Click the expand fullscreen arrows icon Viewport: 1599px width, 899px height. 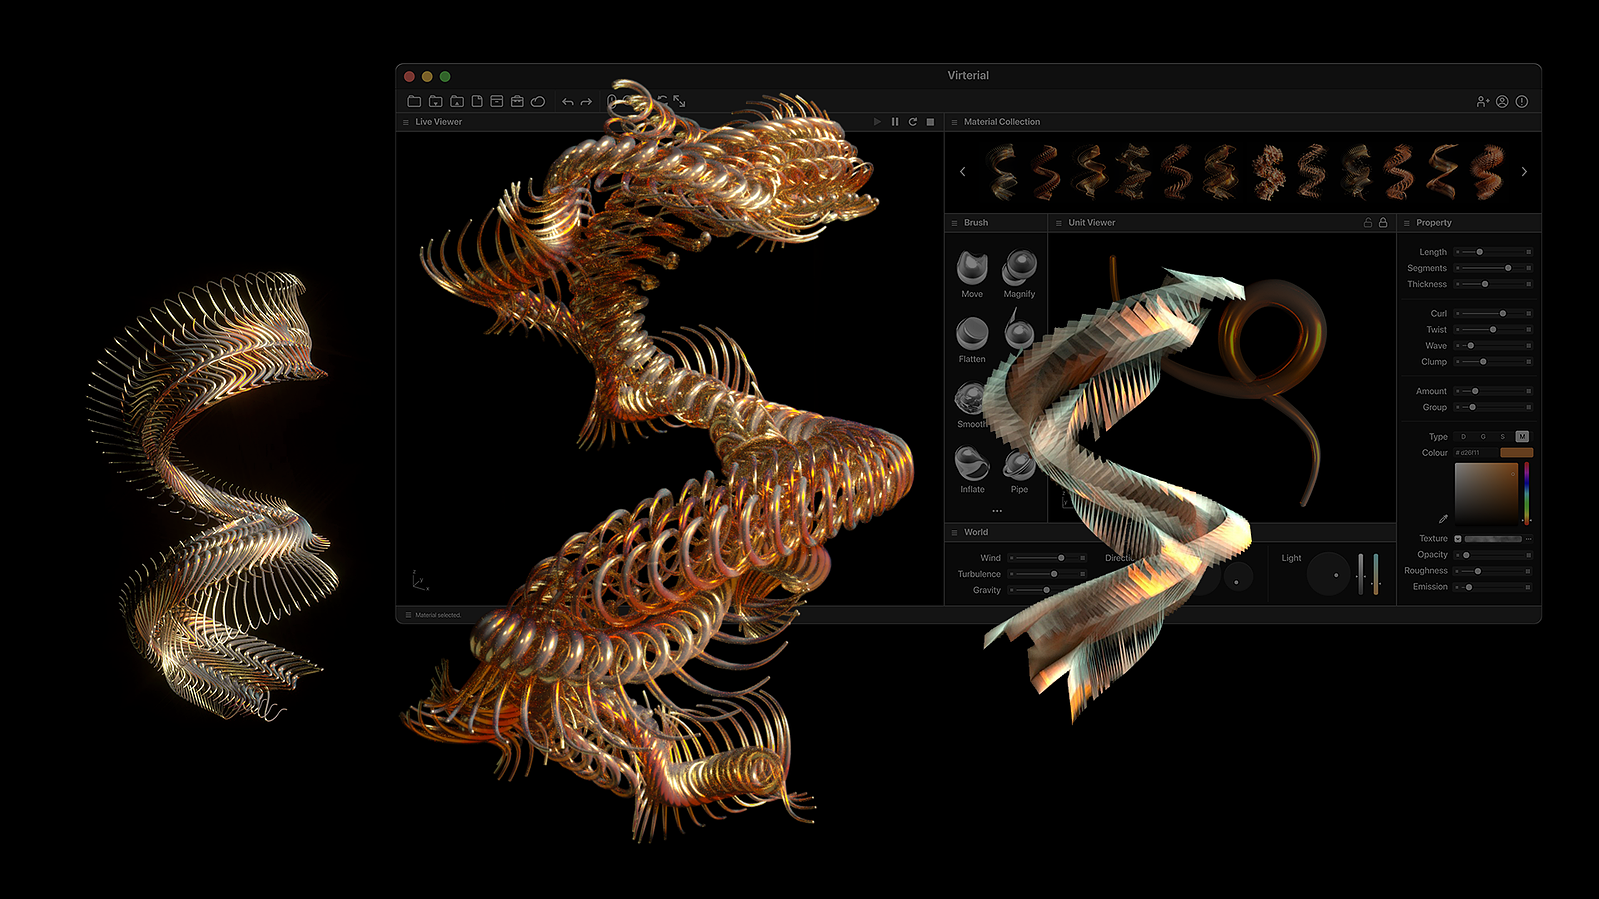679,101
